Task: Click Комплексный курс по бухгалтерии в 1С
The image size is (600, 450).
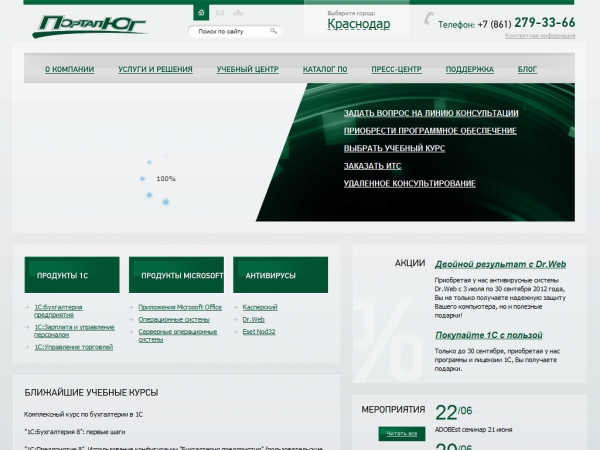Action: tap(83, 414)
